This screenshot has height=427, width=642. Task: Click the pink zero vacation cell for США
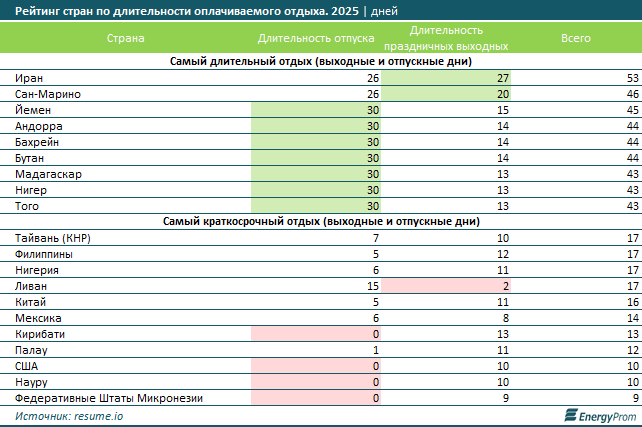(x=317, y=366)
